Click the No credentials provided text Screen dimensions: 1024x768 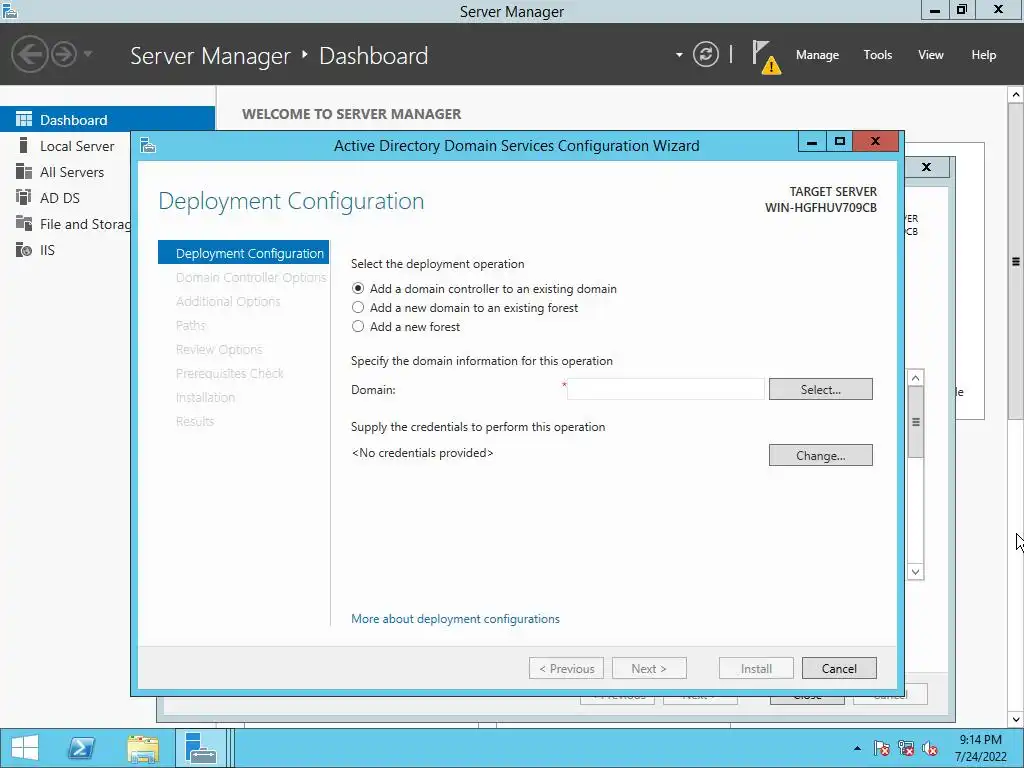pos(423,453)
